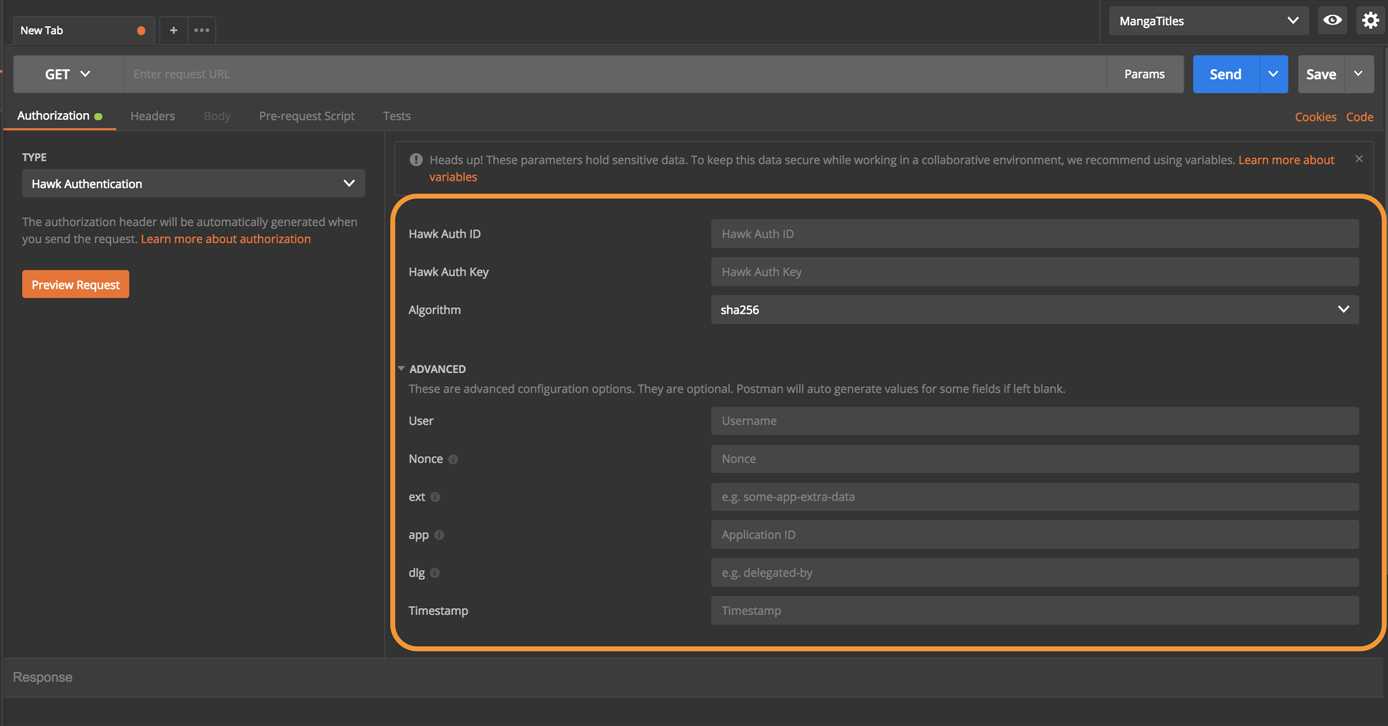1388x726 pixels.
Task: Click the Algorithm label
Action: [434, 310]
